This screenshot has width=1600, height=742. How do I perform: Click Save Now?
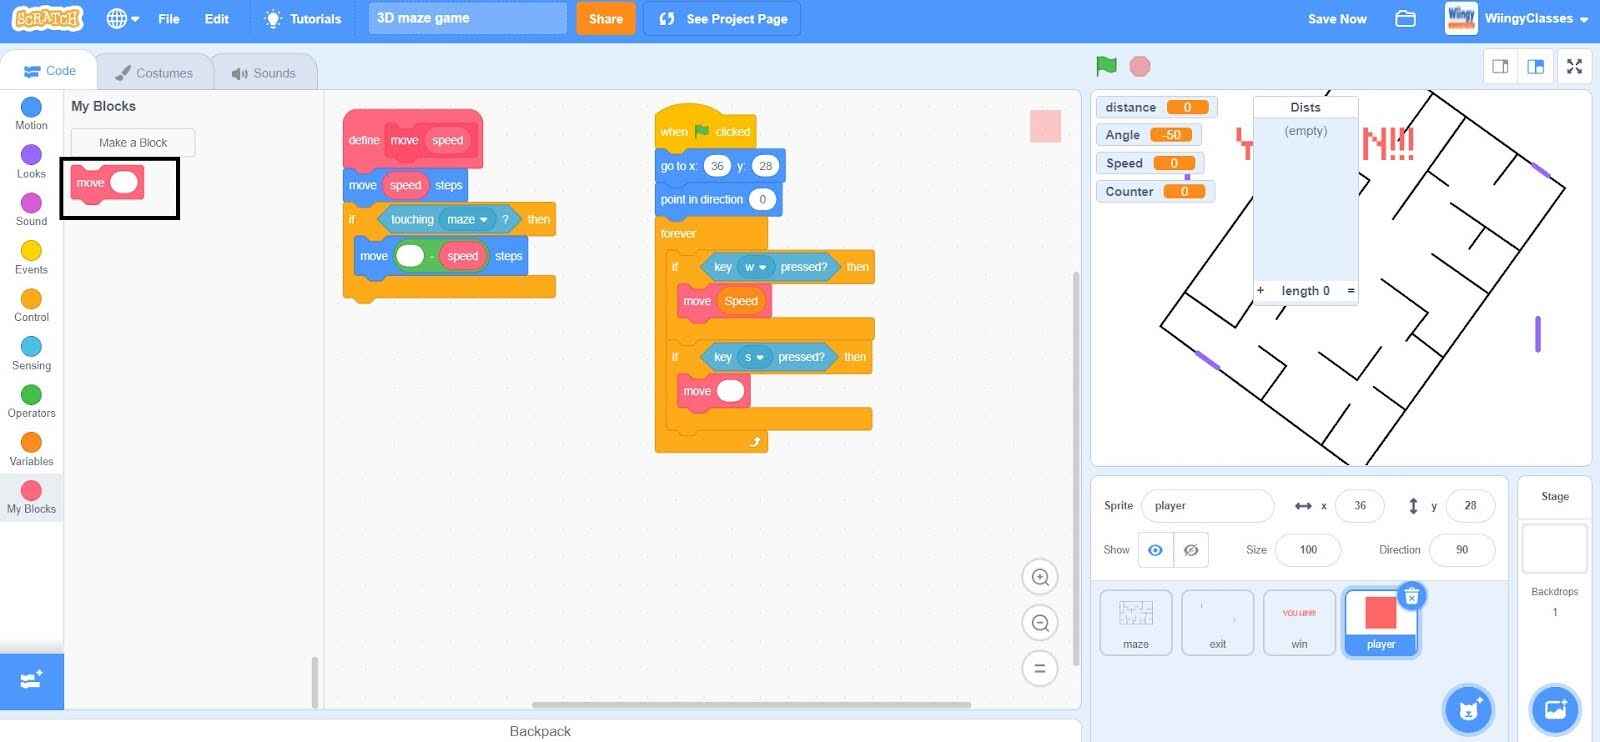[x=1337, y=19]
